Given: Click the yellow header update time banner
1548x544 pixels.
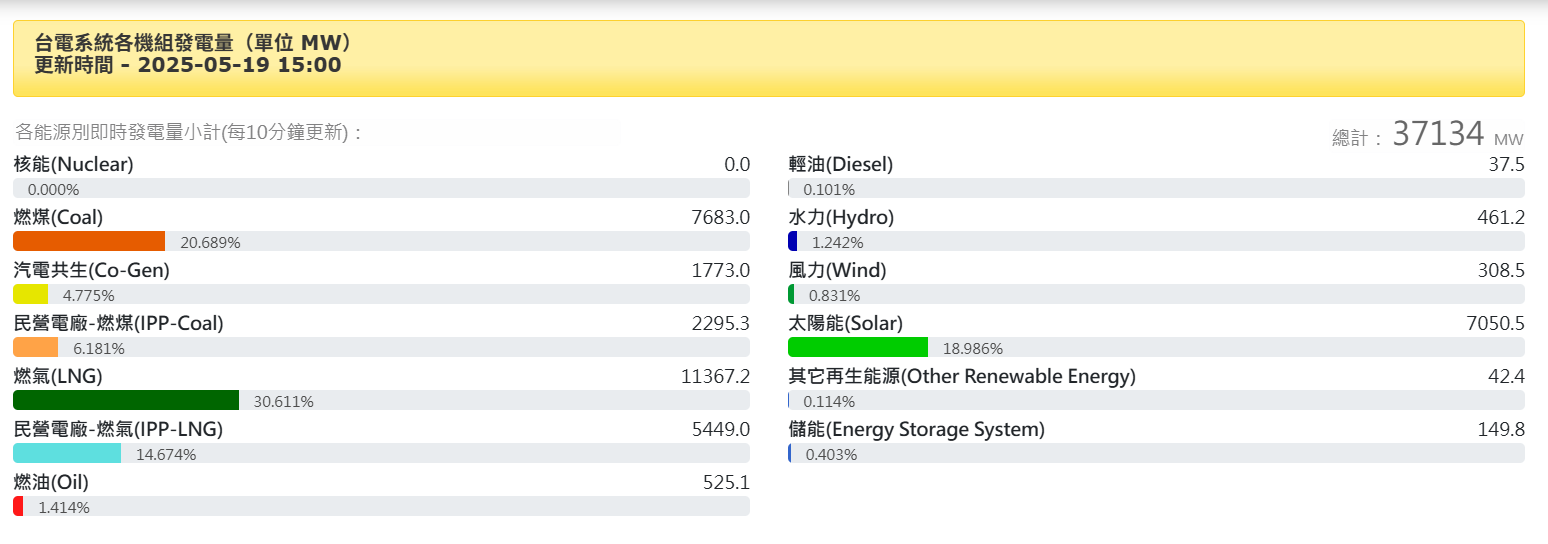Looking at the screenshot, I should click(769, 59).
